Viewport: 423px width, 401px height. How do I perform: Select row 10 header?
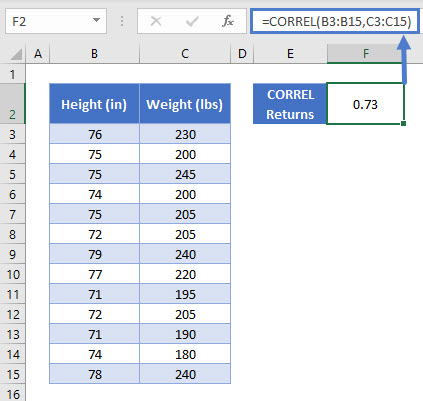(x=13, y=274)
